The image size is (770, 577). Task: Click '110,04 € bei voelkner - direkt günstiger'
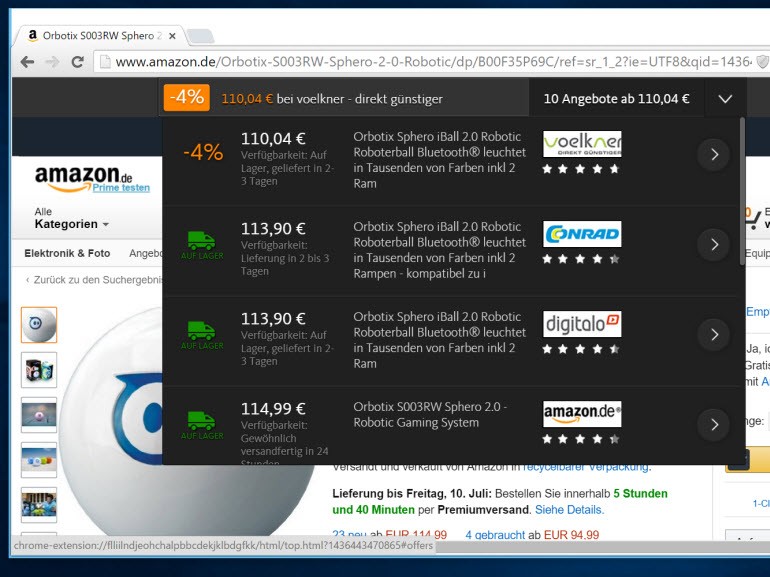[332, 99]
